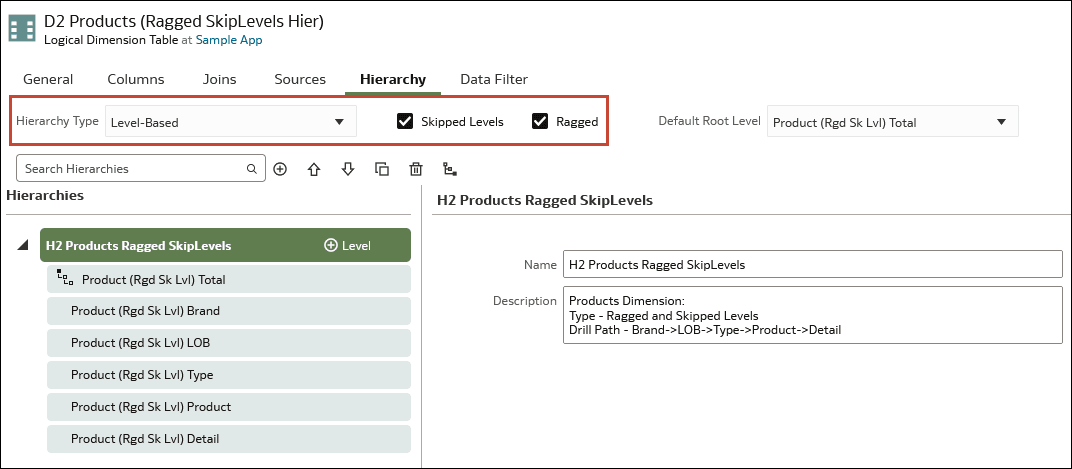Switch to the Columns tab

click(x=136, y=79)
